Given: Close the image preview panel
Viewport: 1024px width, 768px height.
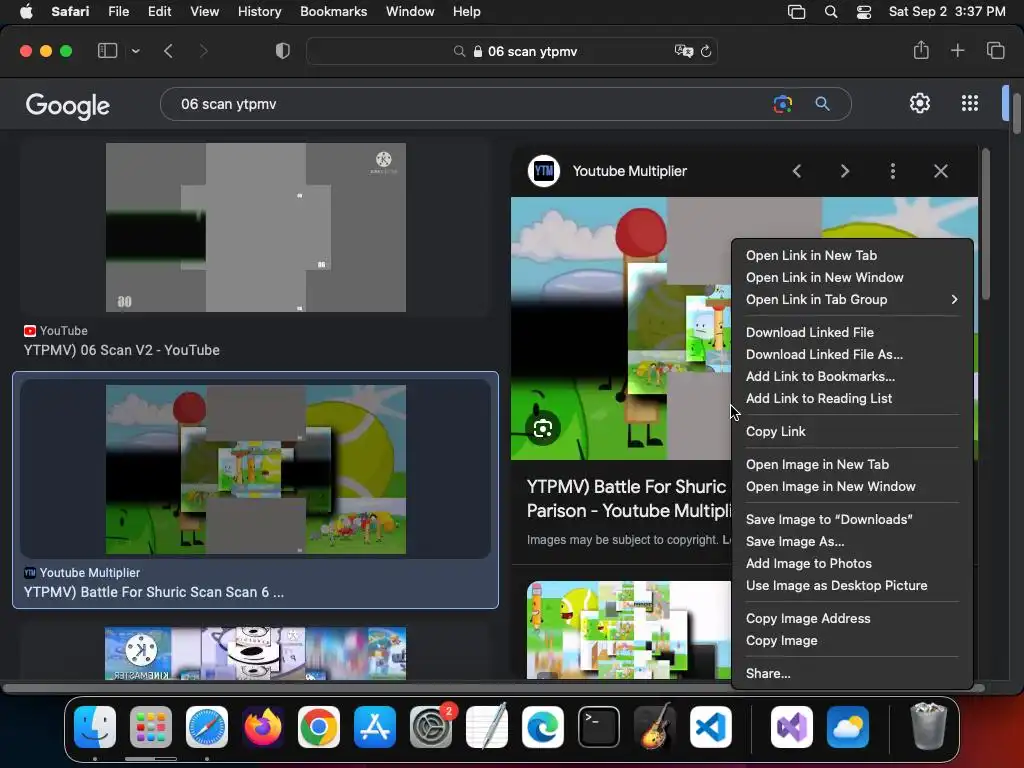Looking at the screenshot, I should click(x=940, y=171).
